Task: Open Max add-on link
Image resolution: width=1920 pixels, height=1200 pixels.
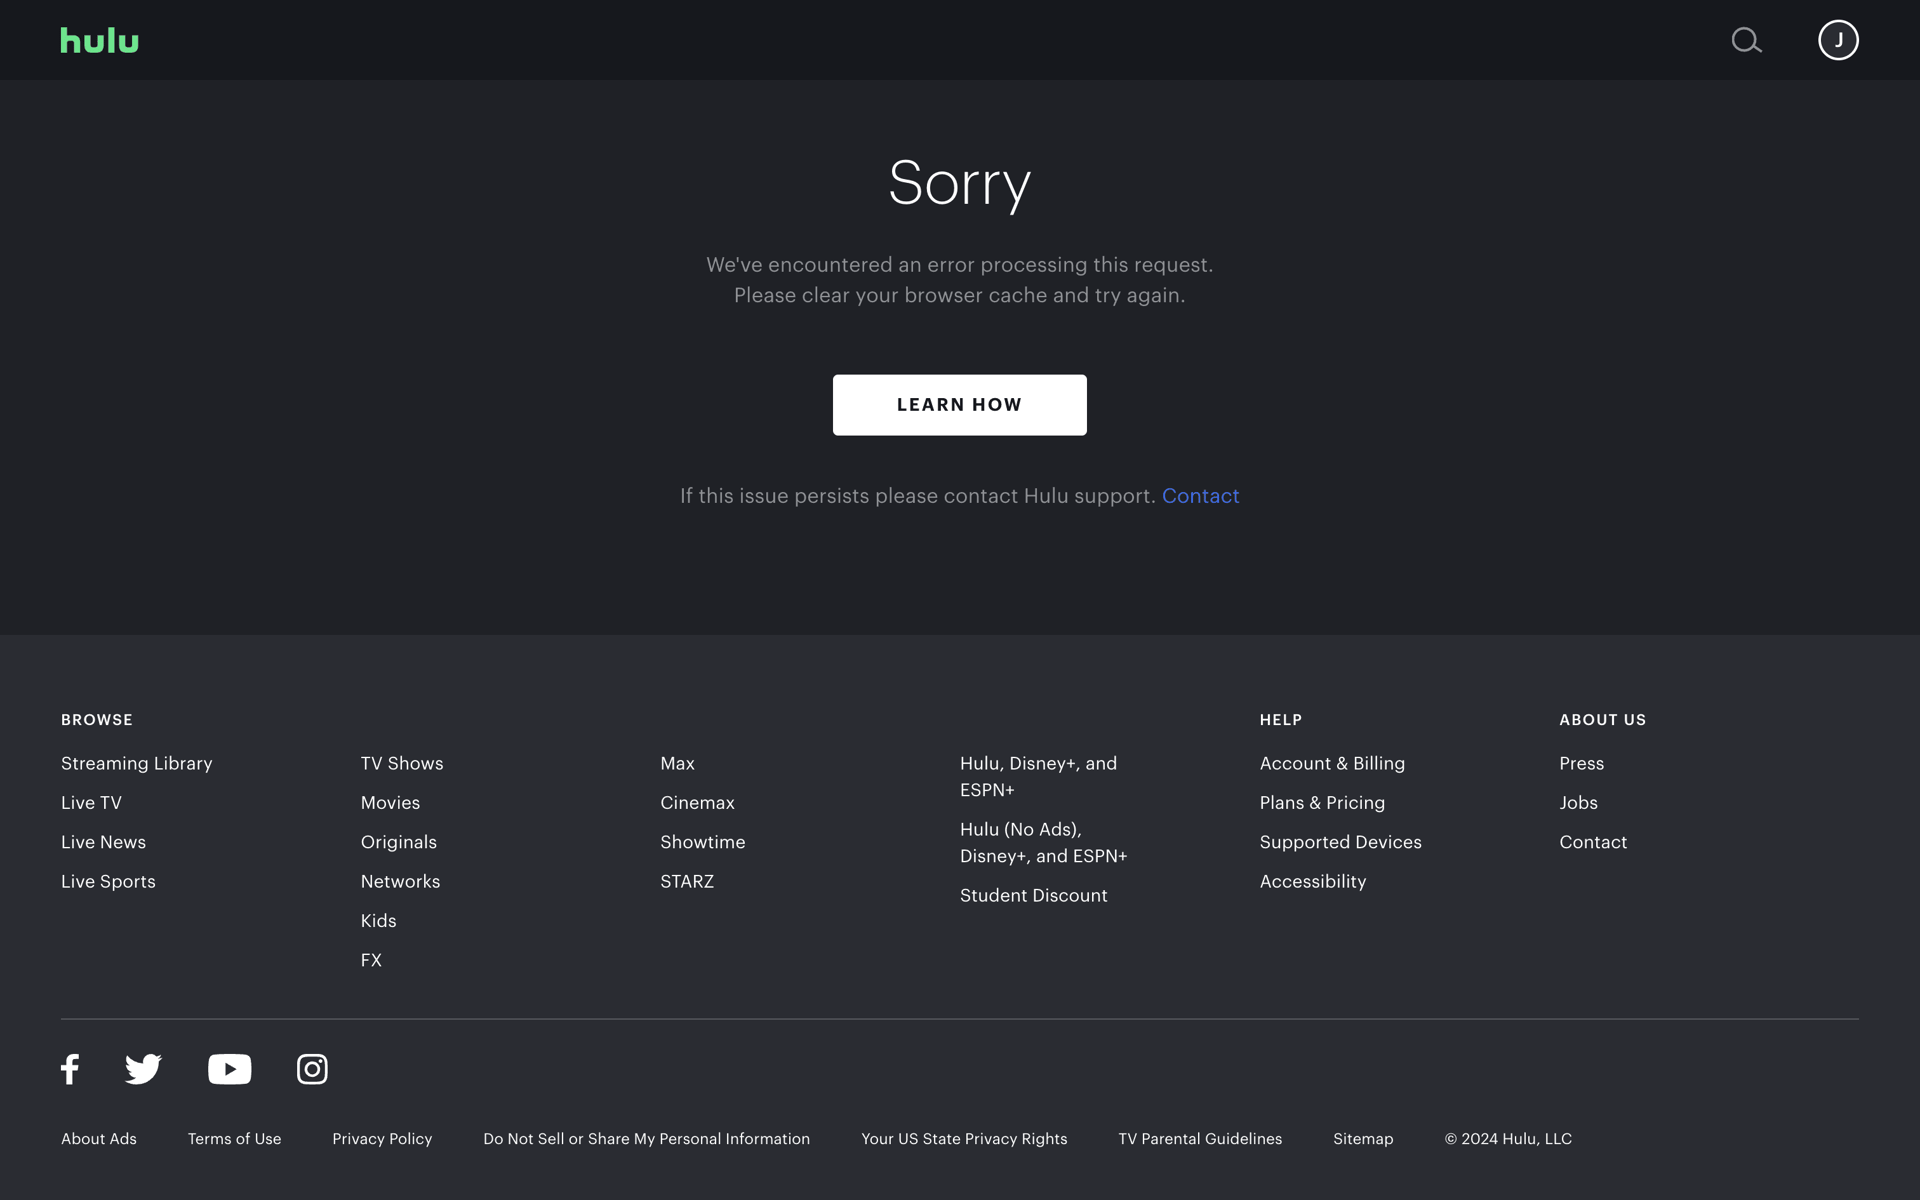Action: click(677, 763)
